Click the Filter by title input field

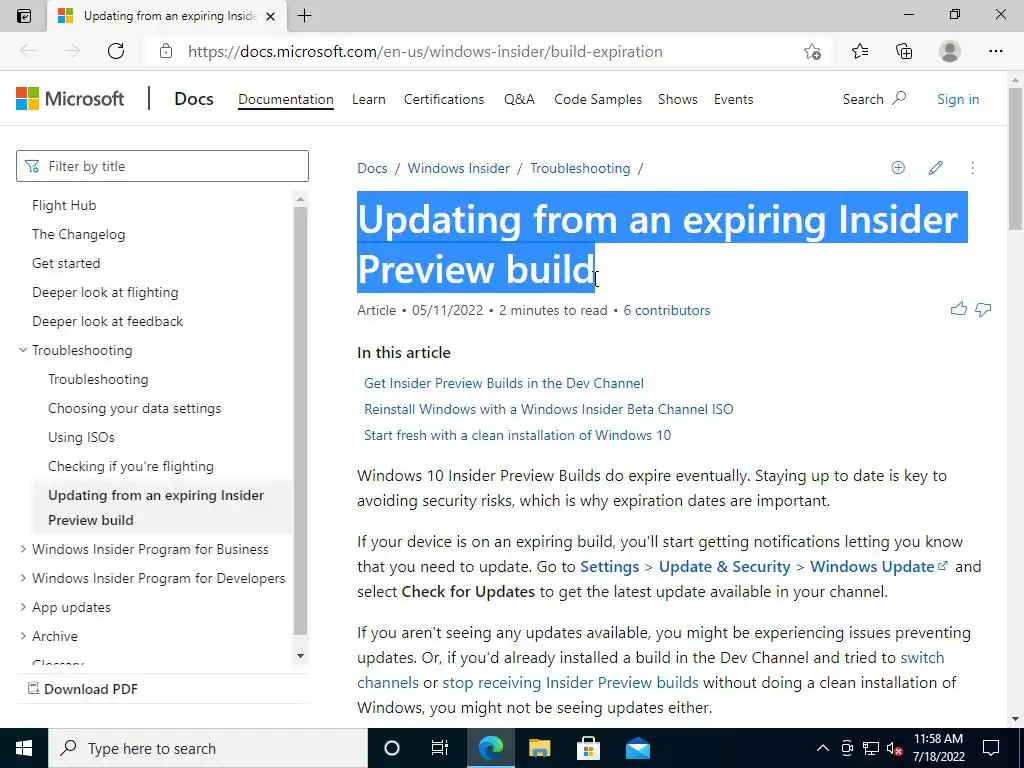tap(162, 166)
